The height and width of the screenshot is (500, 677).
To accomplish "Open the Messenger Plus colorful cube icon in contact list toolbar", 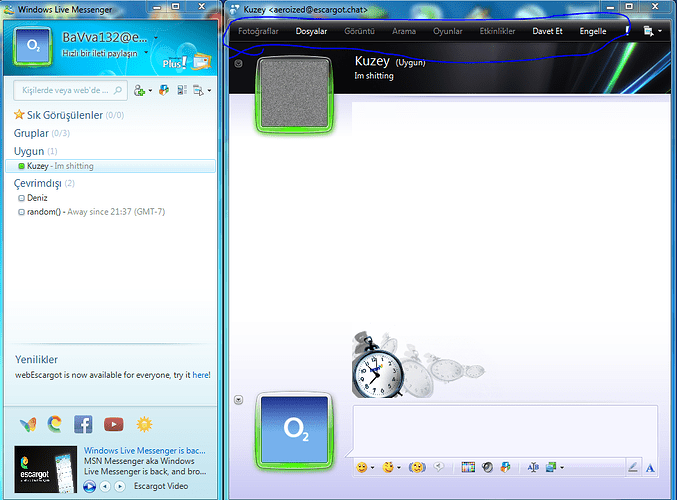I will click(164, 90).
